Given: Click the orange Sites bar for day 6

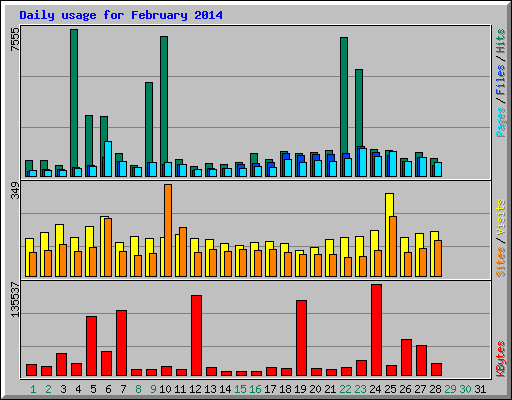Looking at the screenshot, I should pos(108,247).
